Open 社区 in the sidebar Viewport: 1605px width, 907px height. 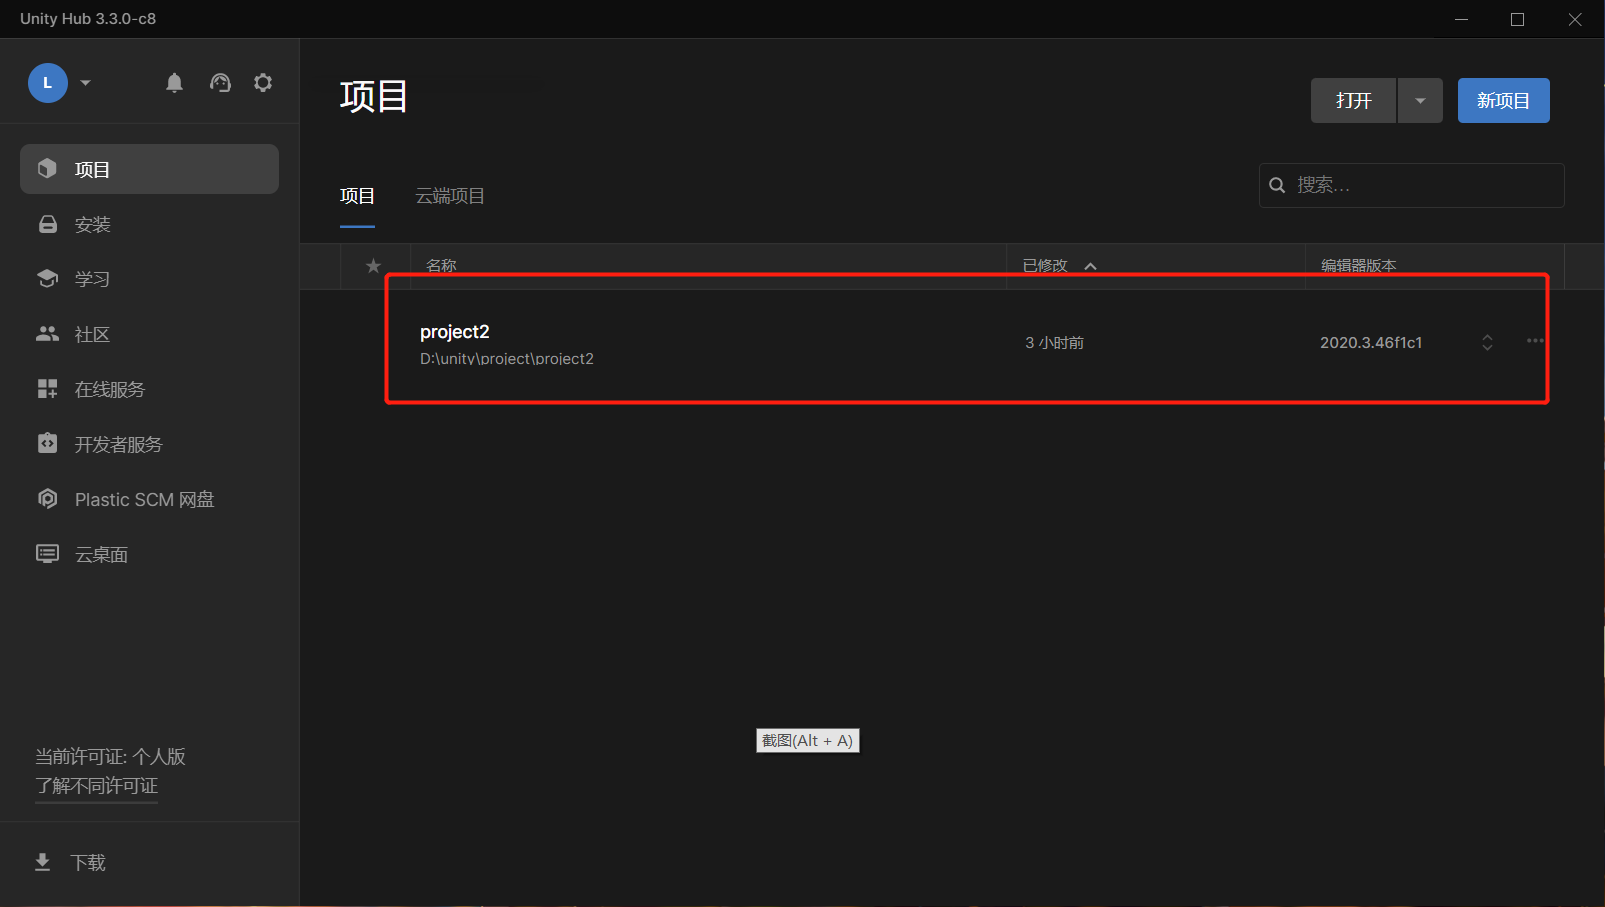[x=149, y=334]
